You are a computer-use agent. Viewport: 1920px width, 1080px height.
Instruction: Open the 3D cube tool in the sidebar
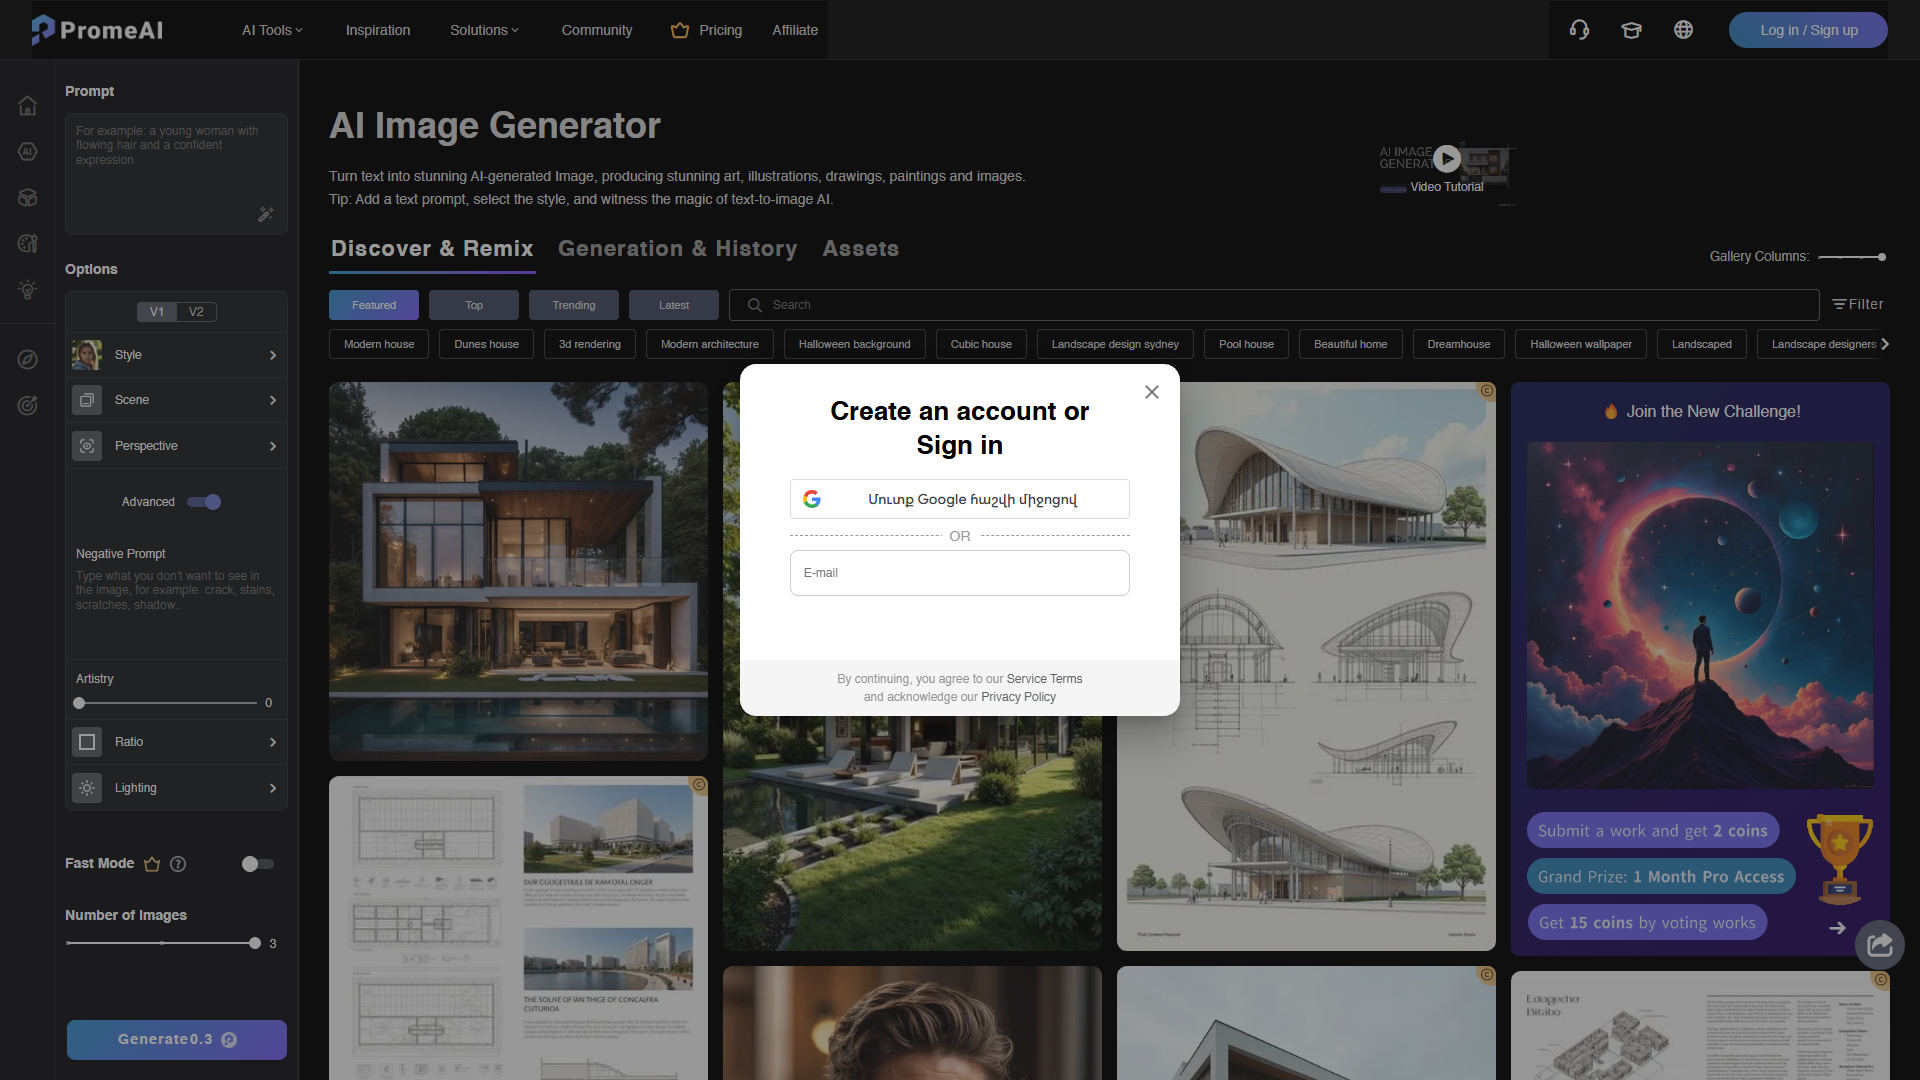27,197
